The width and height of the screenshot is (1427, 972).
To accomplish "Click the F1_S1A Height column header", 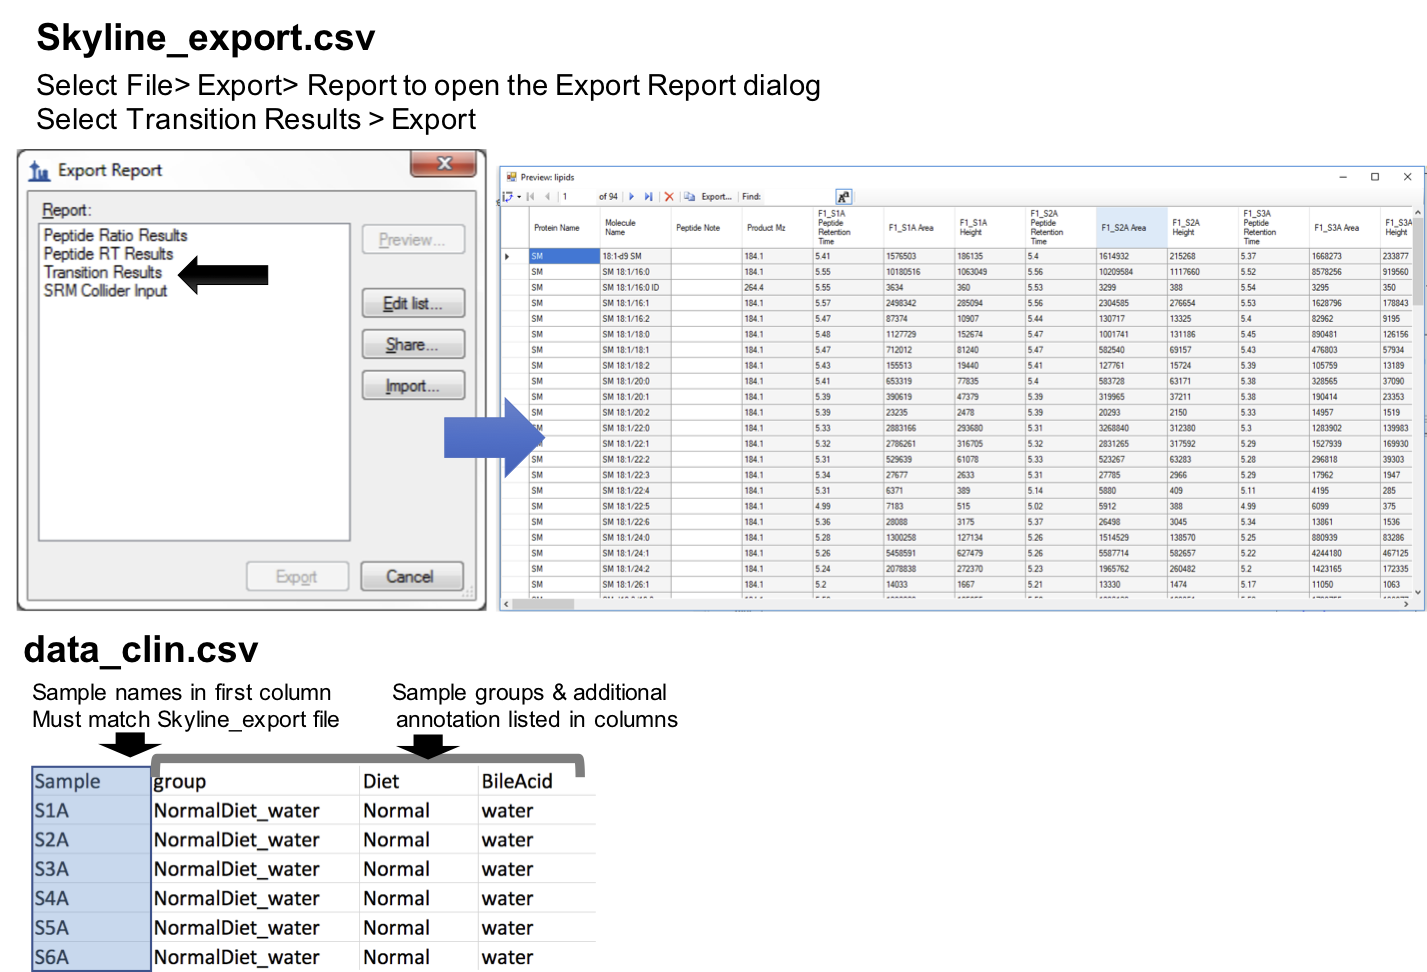I will click(x=990, y=228).
